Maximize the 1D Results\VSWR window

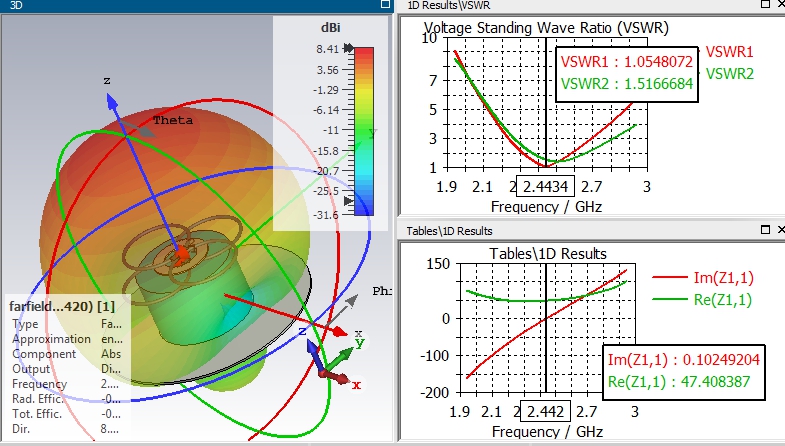(x=765, y=4)
